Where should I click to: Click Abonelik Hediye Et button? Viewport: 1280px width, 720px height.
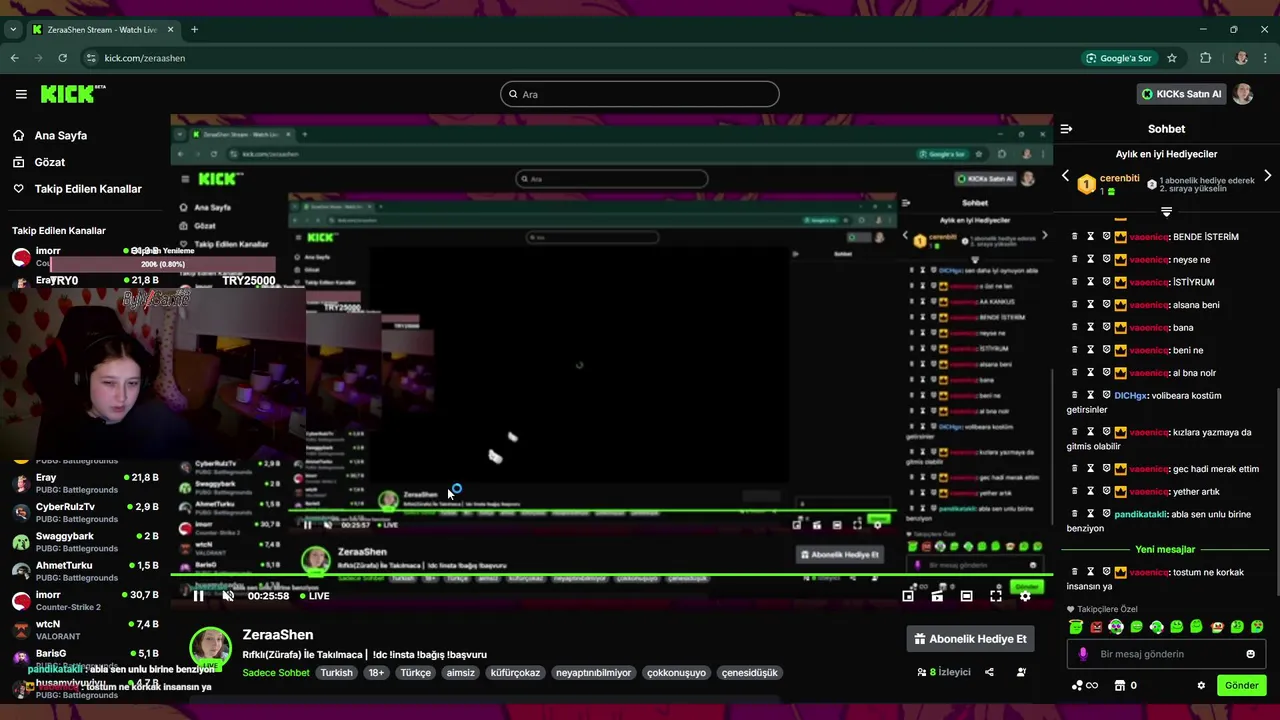pos(970,639)
